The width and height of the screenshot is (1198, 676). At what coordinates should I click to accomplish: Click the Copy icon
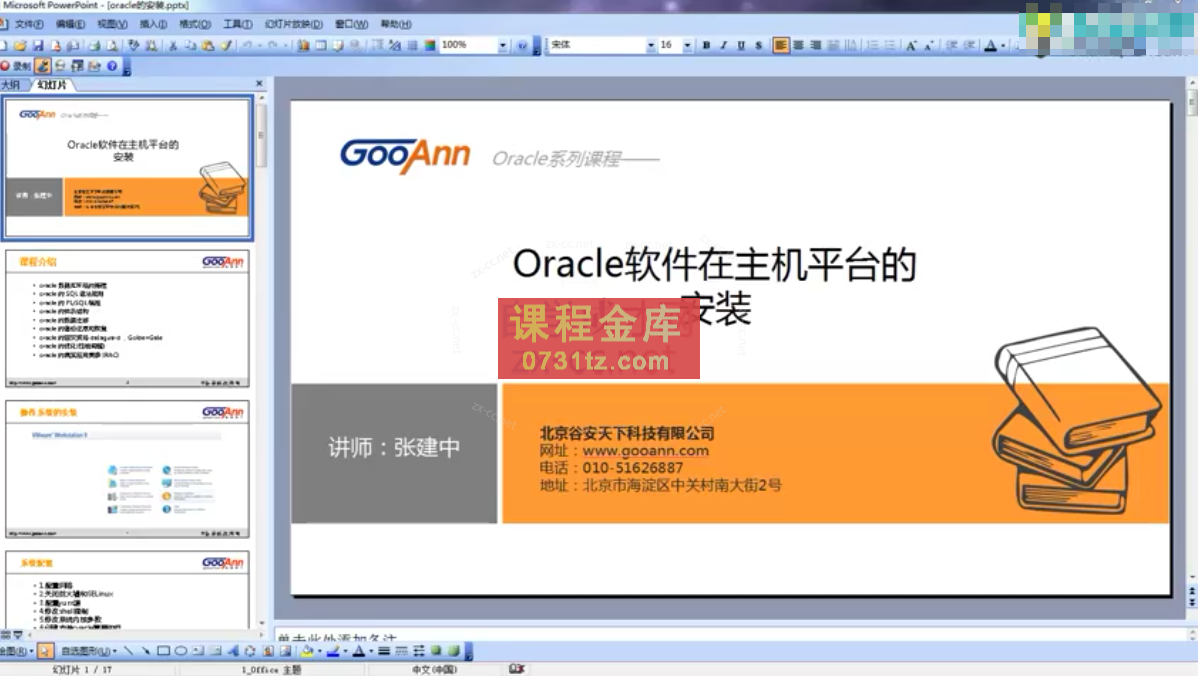point(189,46)
